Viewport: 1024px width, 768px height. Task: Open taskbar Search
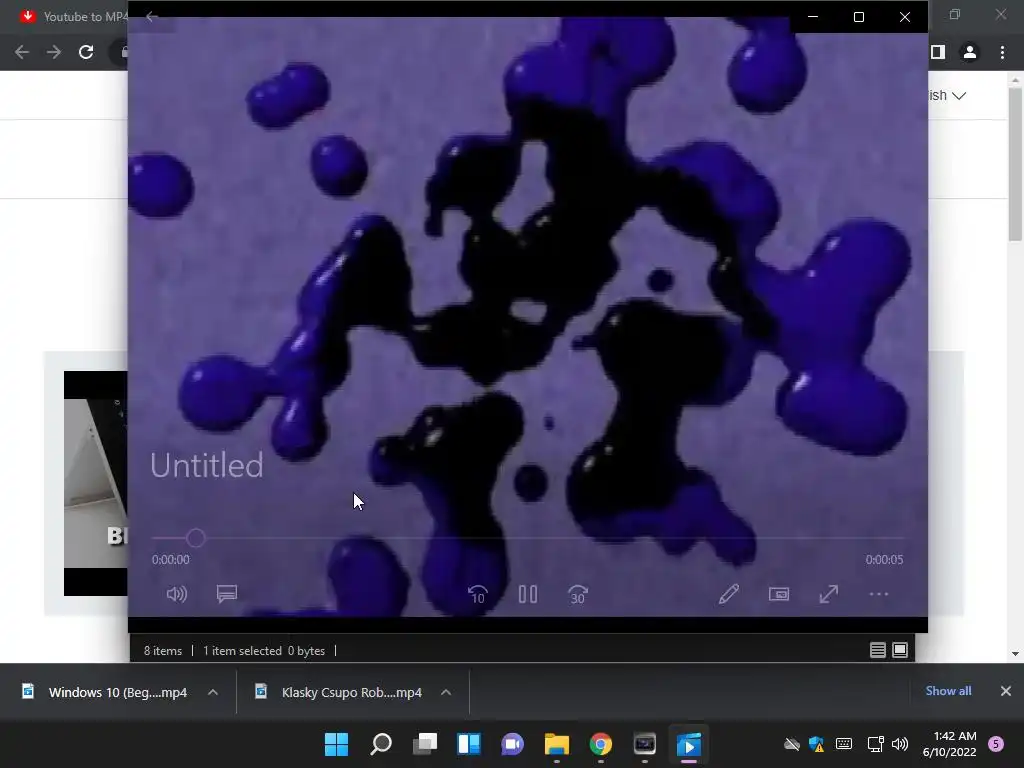tap(381, 744)
